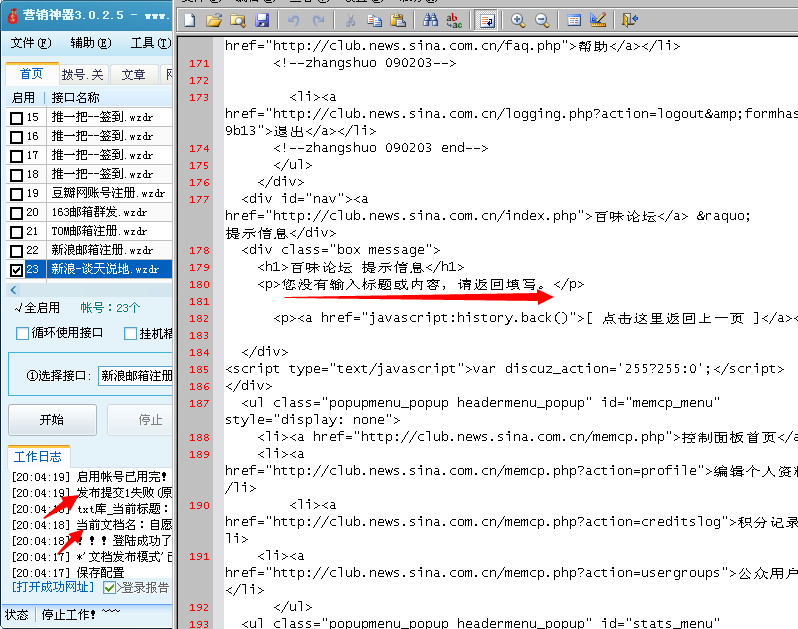Switch to 文章 tab
This screenshot has width=798, height=629.
pyautogui.click(x=133, y=75)
